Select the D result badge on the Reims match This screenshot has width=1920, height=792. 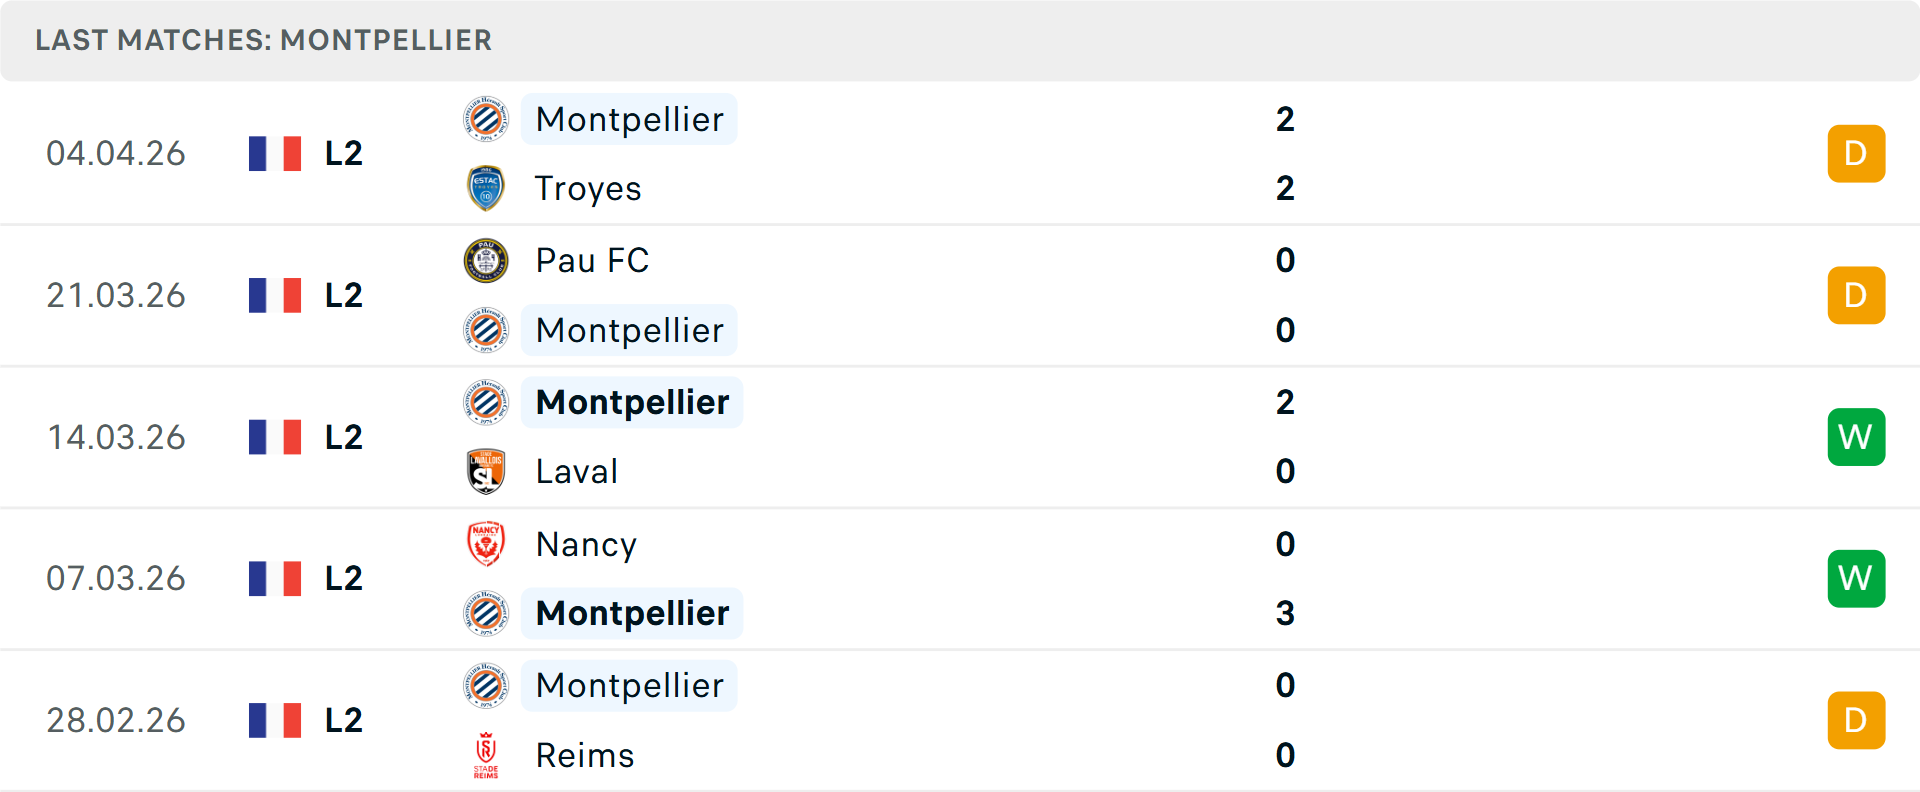pos(1856,720)
